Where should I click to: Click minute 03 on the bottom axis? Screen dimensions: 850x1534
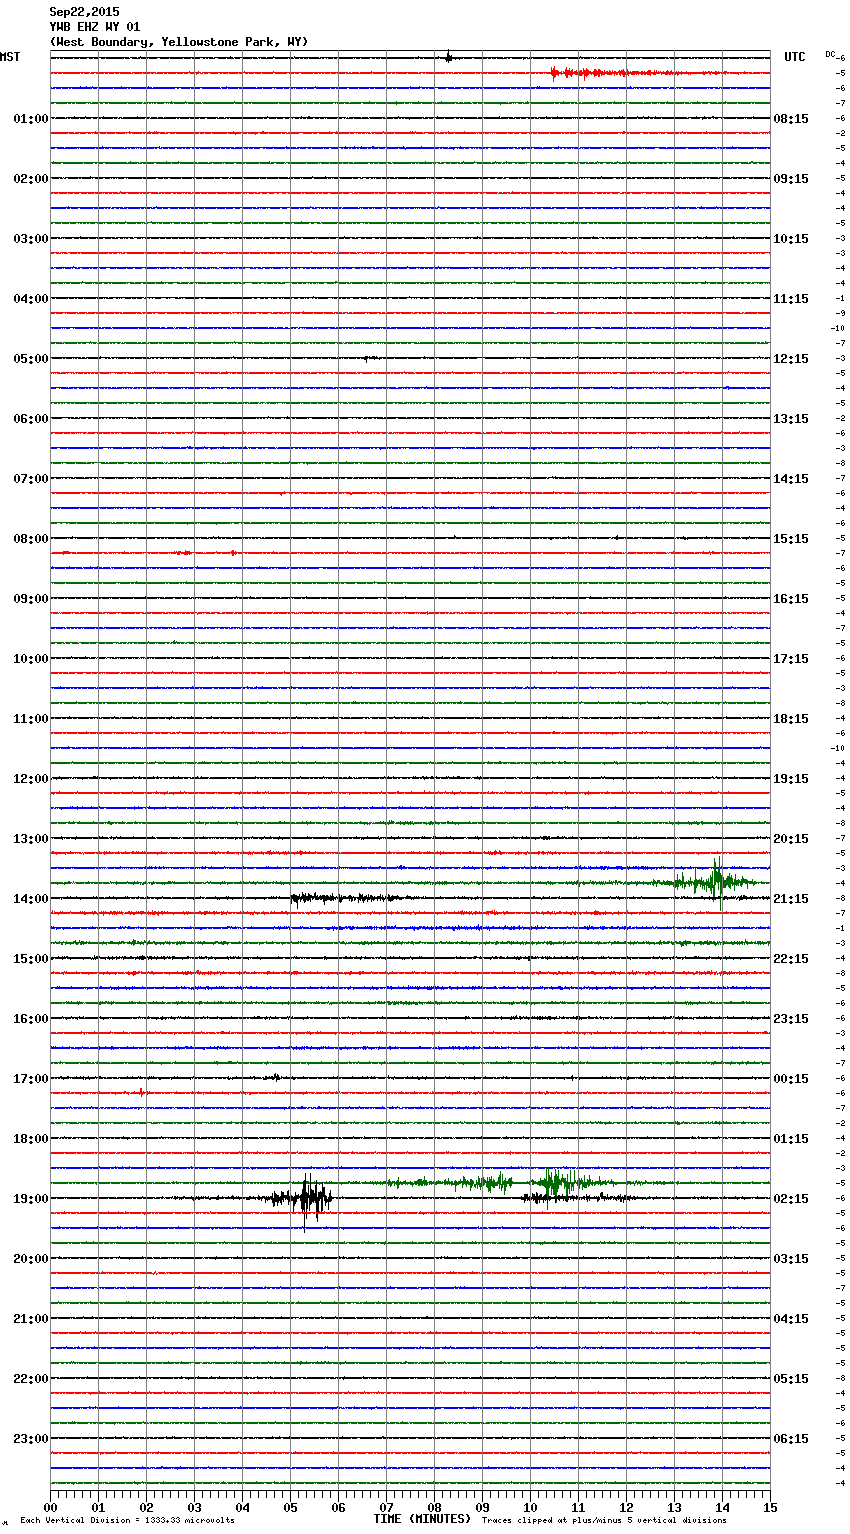(x=194, y=1507)
